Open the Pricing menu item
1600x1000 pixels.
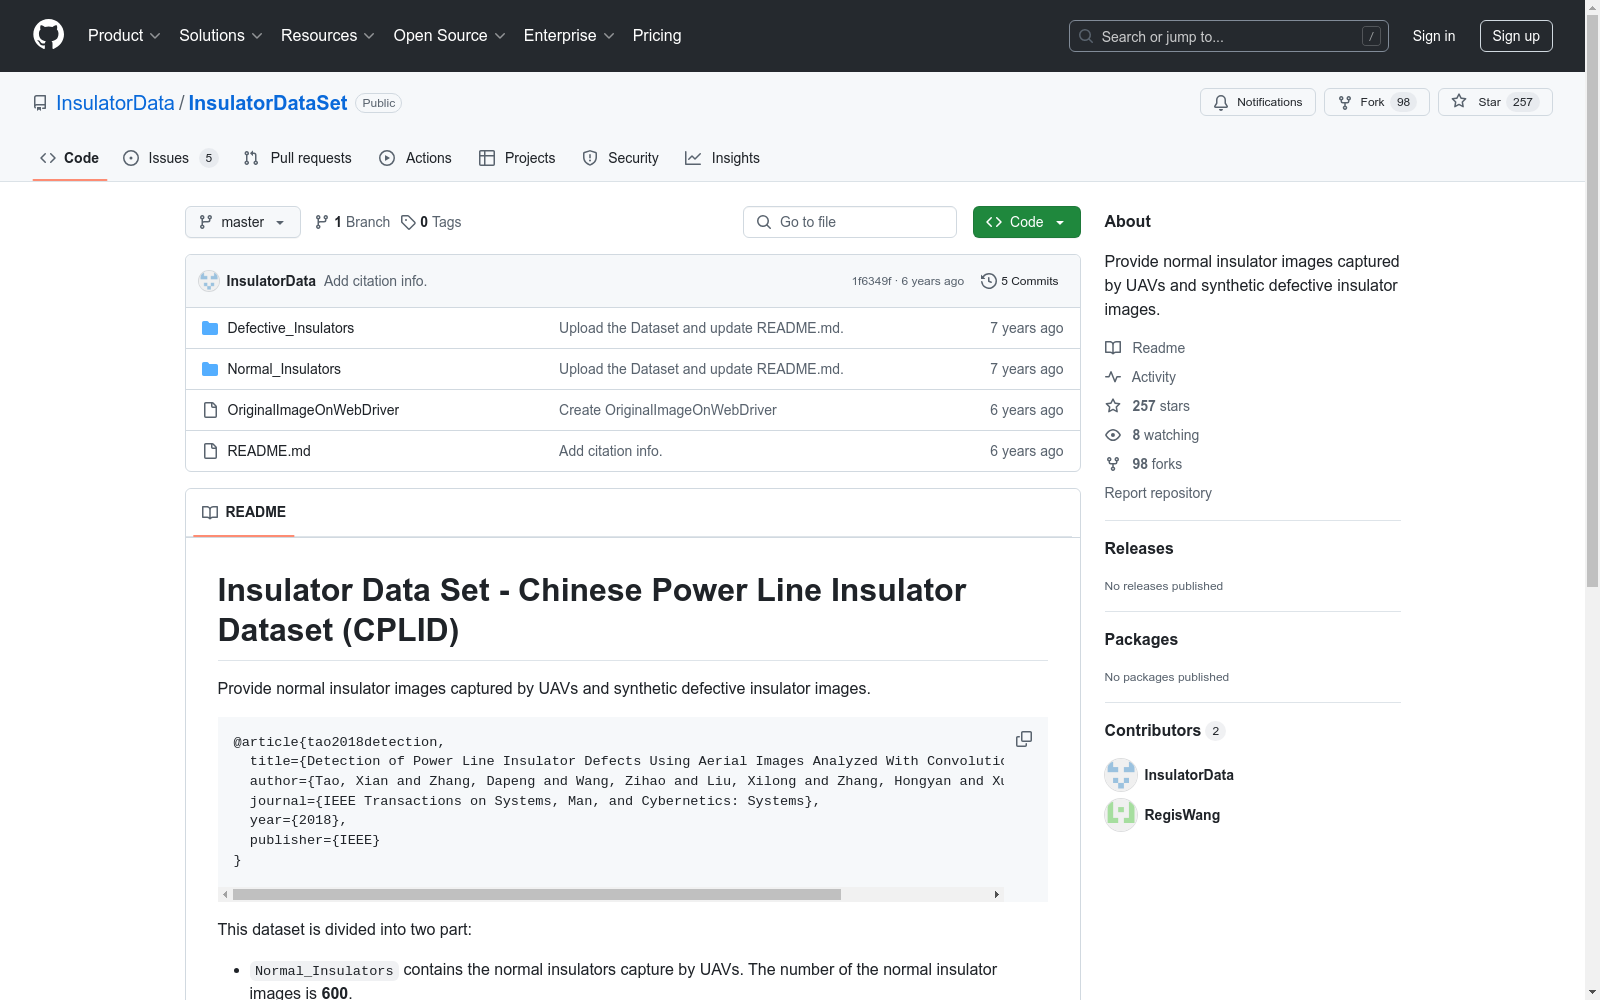click(656, 36)
